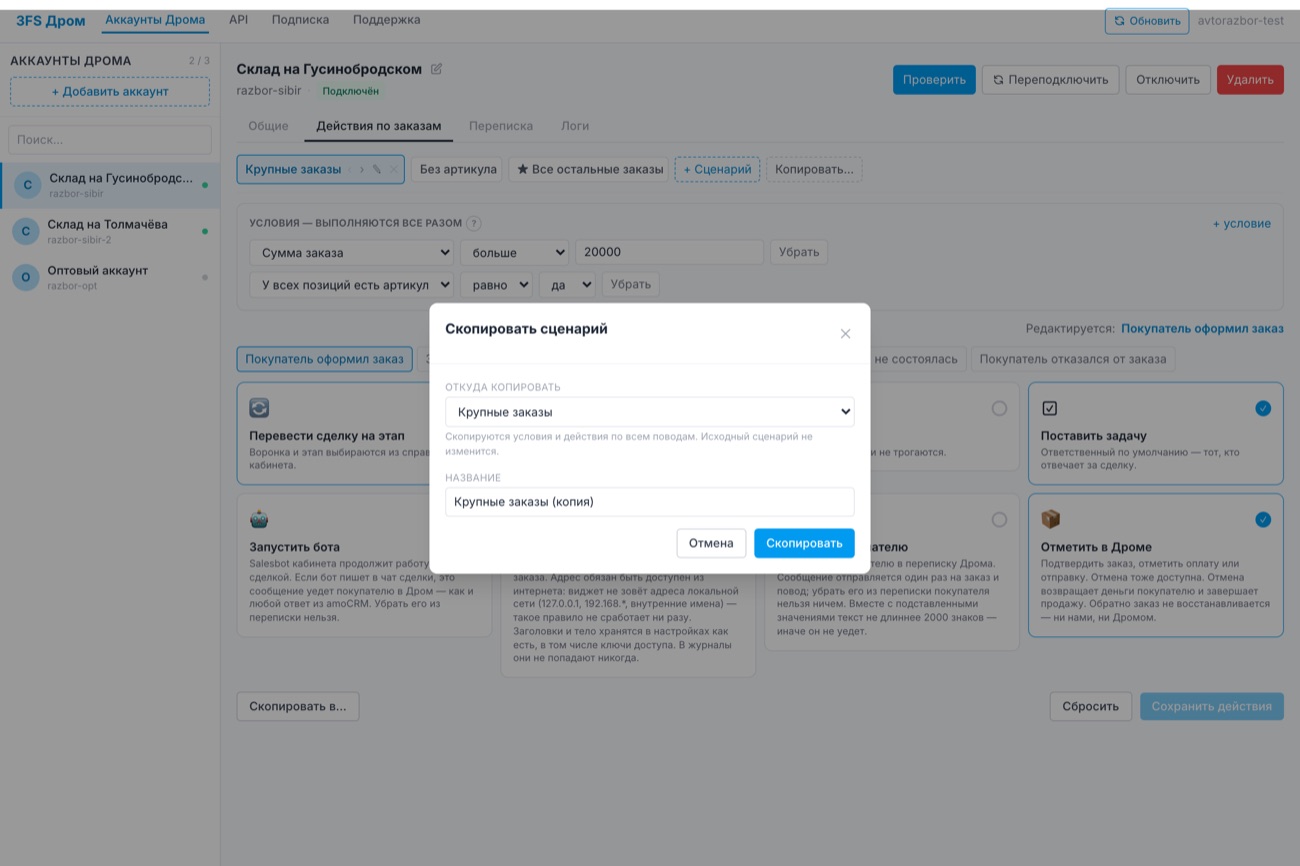
Task: Click the Название input field
Action: coord(650,502)
